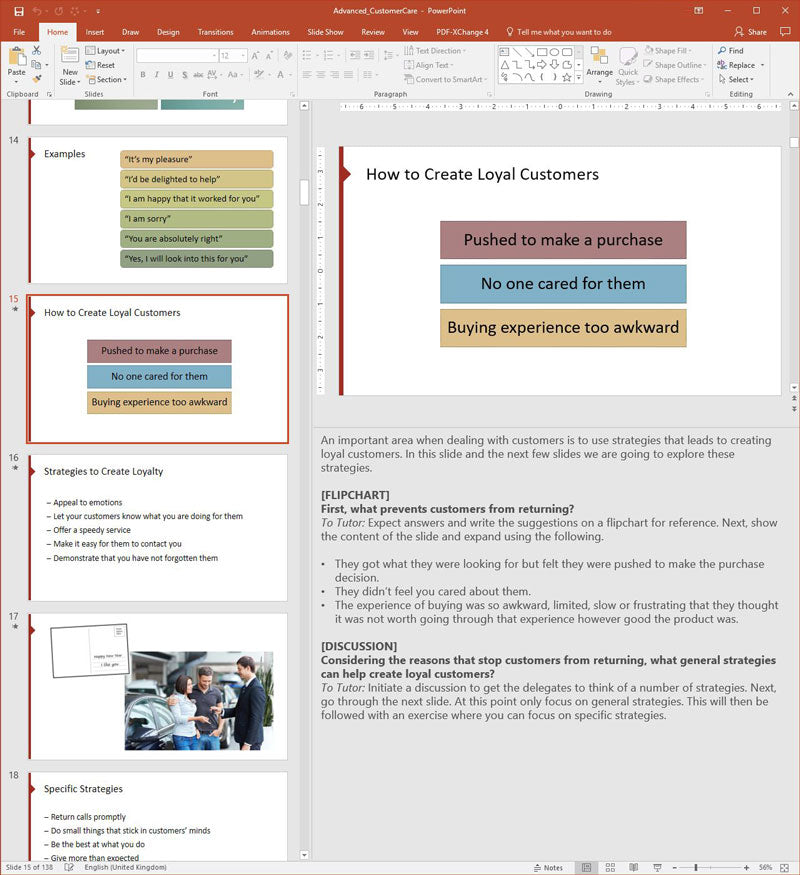The width and height of the screenshot is (800, 875).
Task: Switch to the Slide Show tab
Action: [325, 32]
